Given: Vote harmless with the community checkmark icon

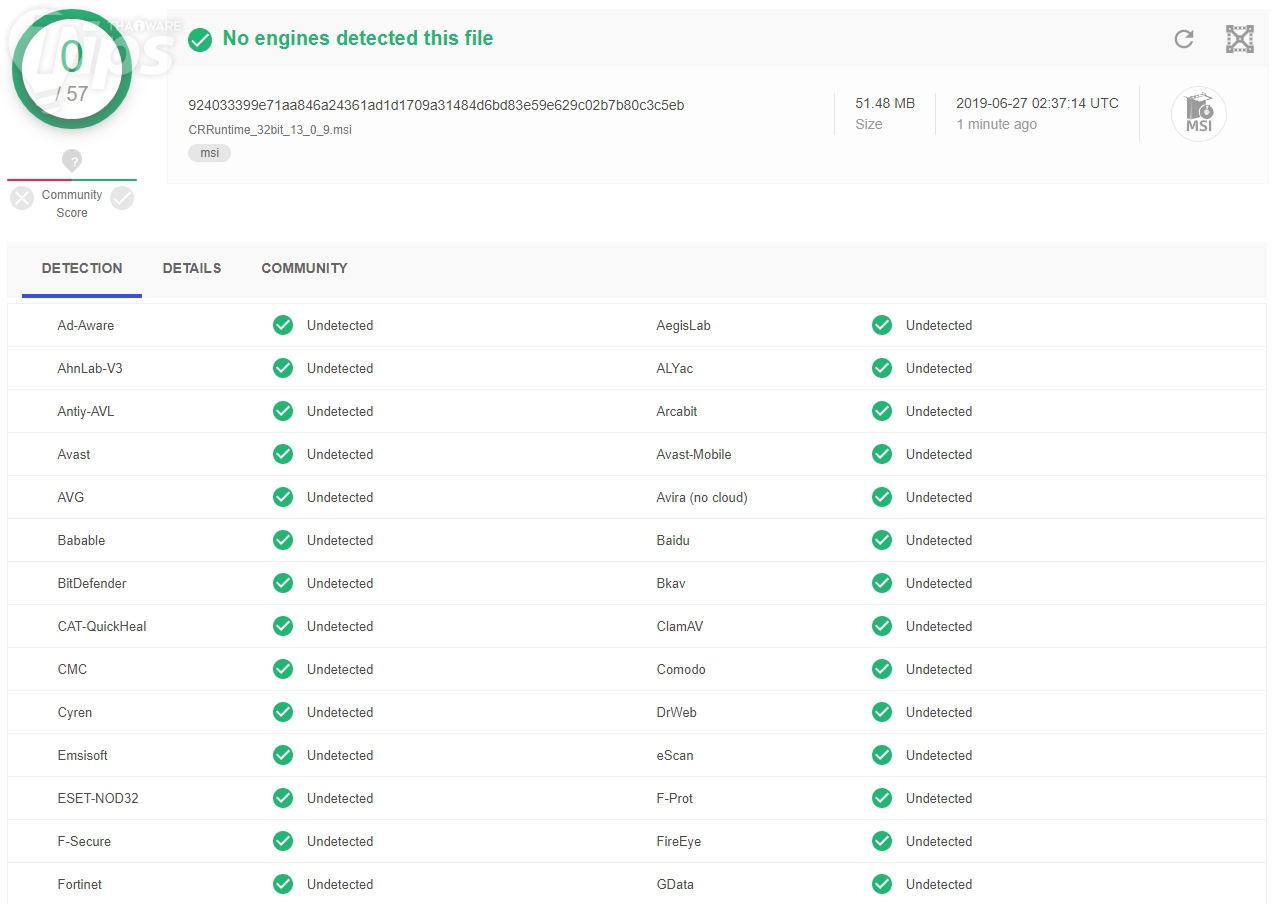Looking at the screenshot, I should 122,198.
